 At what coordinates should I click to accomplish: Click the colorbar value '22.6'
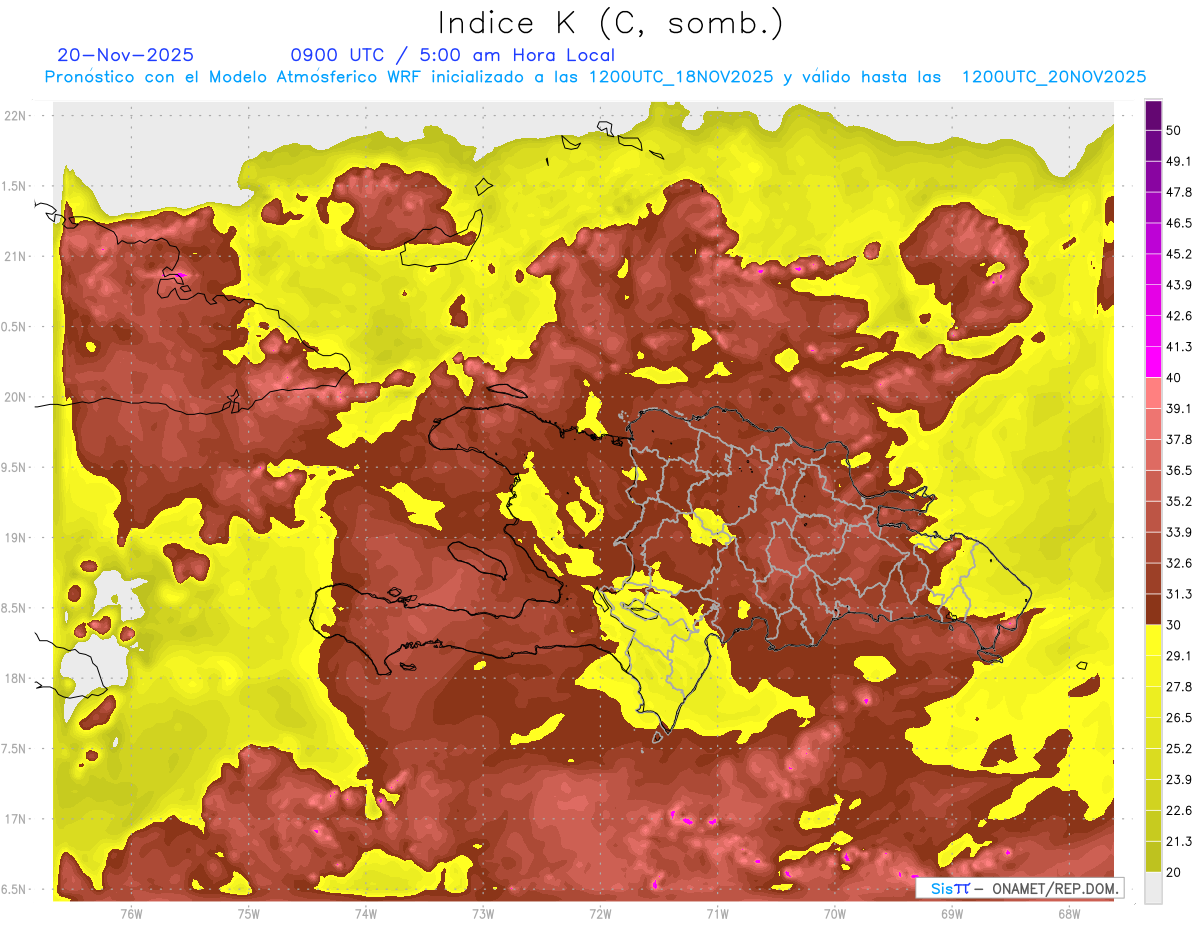[1179, 811]
